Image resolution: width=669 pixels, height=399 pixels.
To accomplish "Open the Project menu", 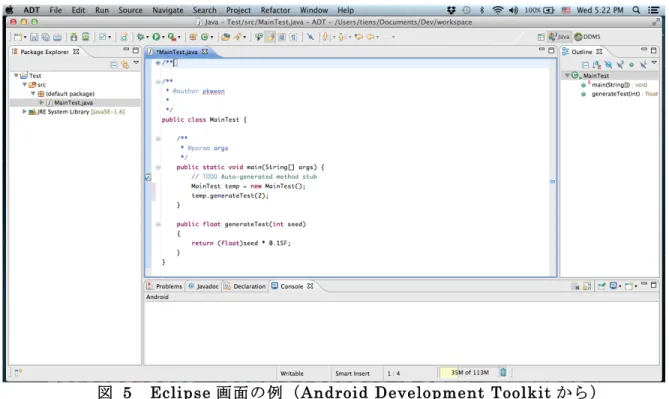I will pos(238,10).
